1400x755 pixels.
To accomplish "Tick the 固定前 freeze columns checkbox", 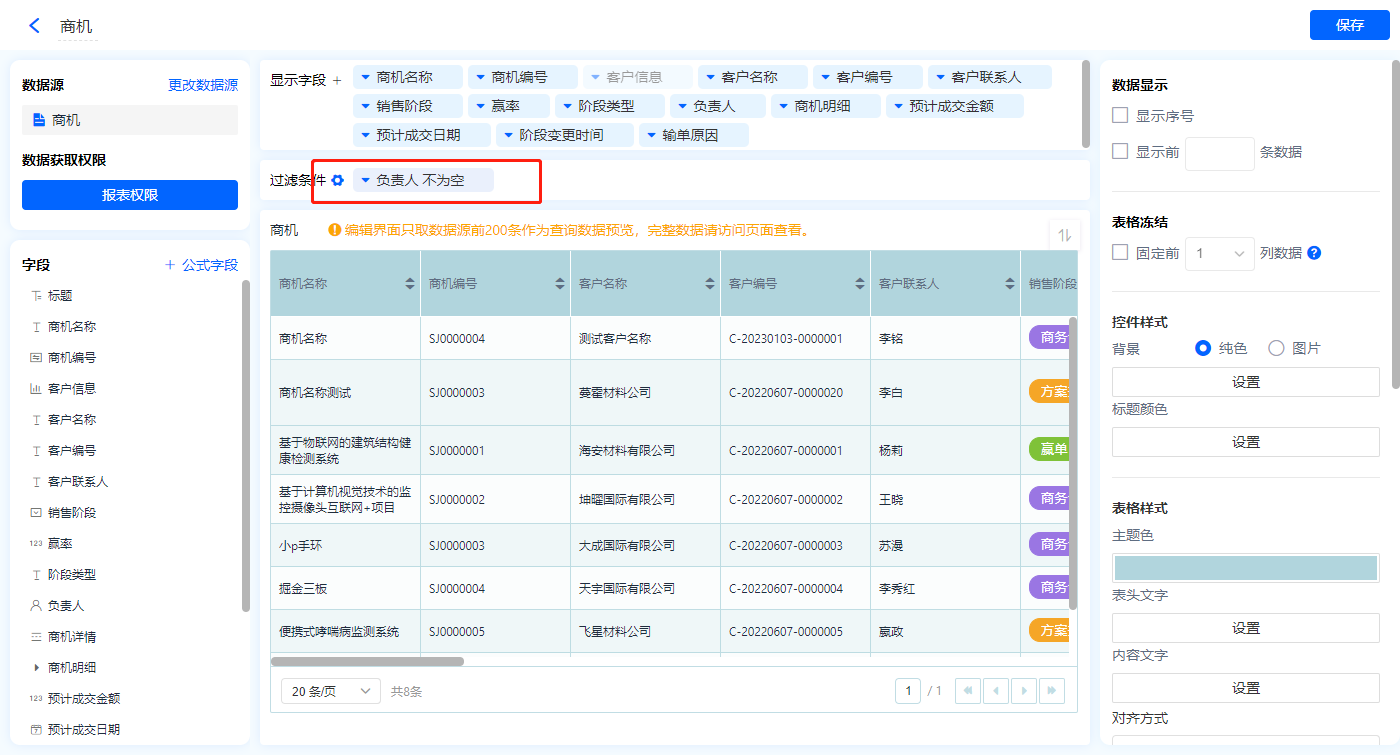I will click(x=1120, y=253).
